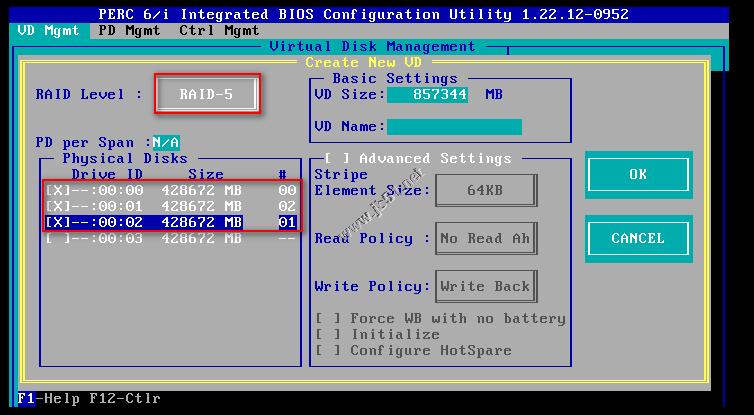Image resolution: width=754 pixels, height=415 pixels.
Task: Switch to the VD Mgmt tab
Action: (x=48, y=30)
